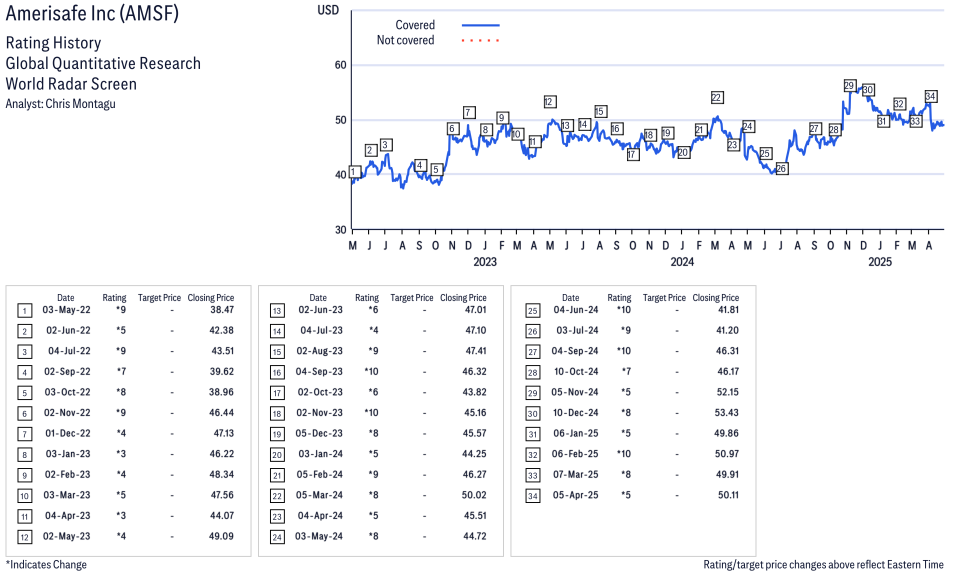The width and height of the screenshot is (955, 571).
Task: Click row number box 1 in first table
Action: (x=24, y=311)
